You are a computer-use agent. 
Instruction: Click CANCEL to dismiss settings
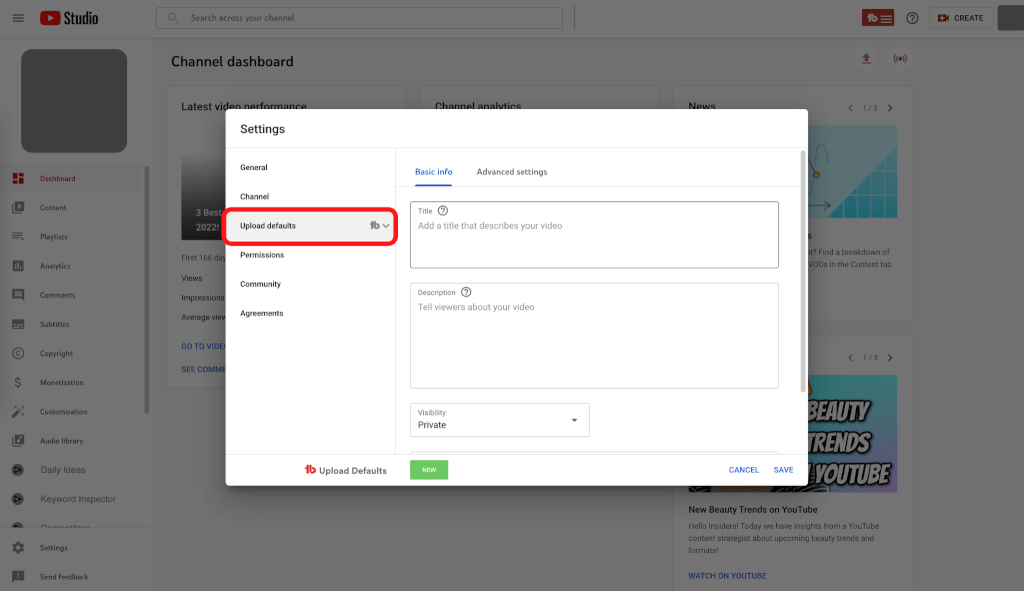click(743, 470)
